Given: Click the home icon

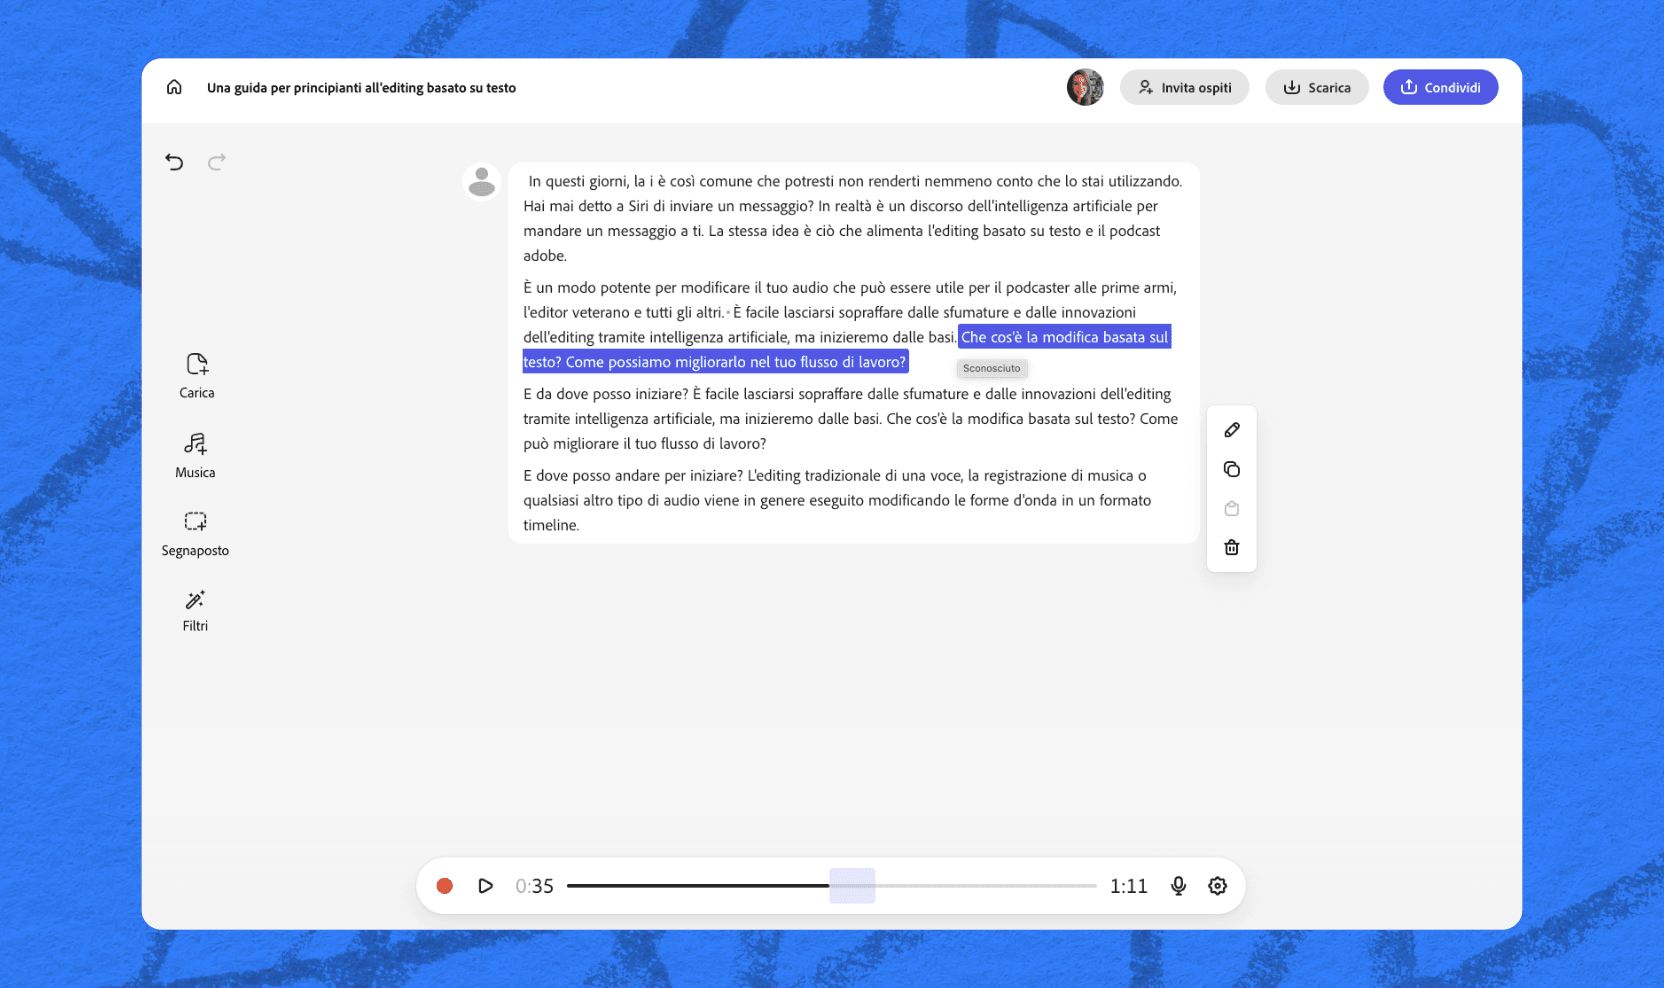Looking at the screenshot, I should [x=174, y=87].
